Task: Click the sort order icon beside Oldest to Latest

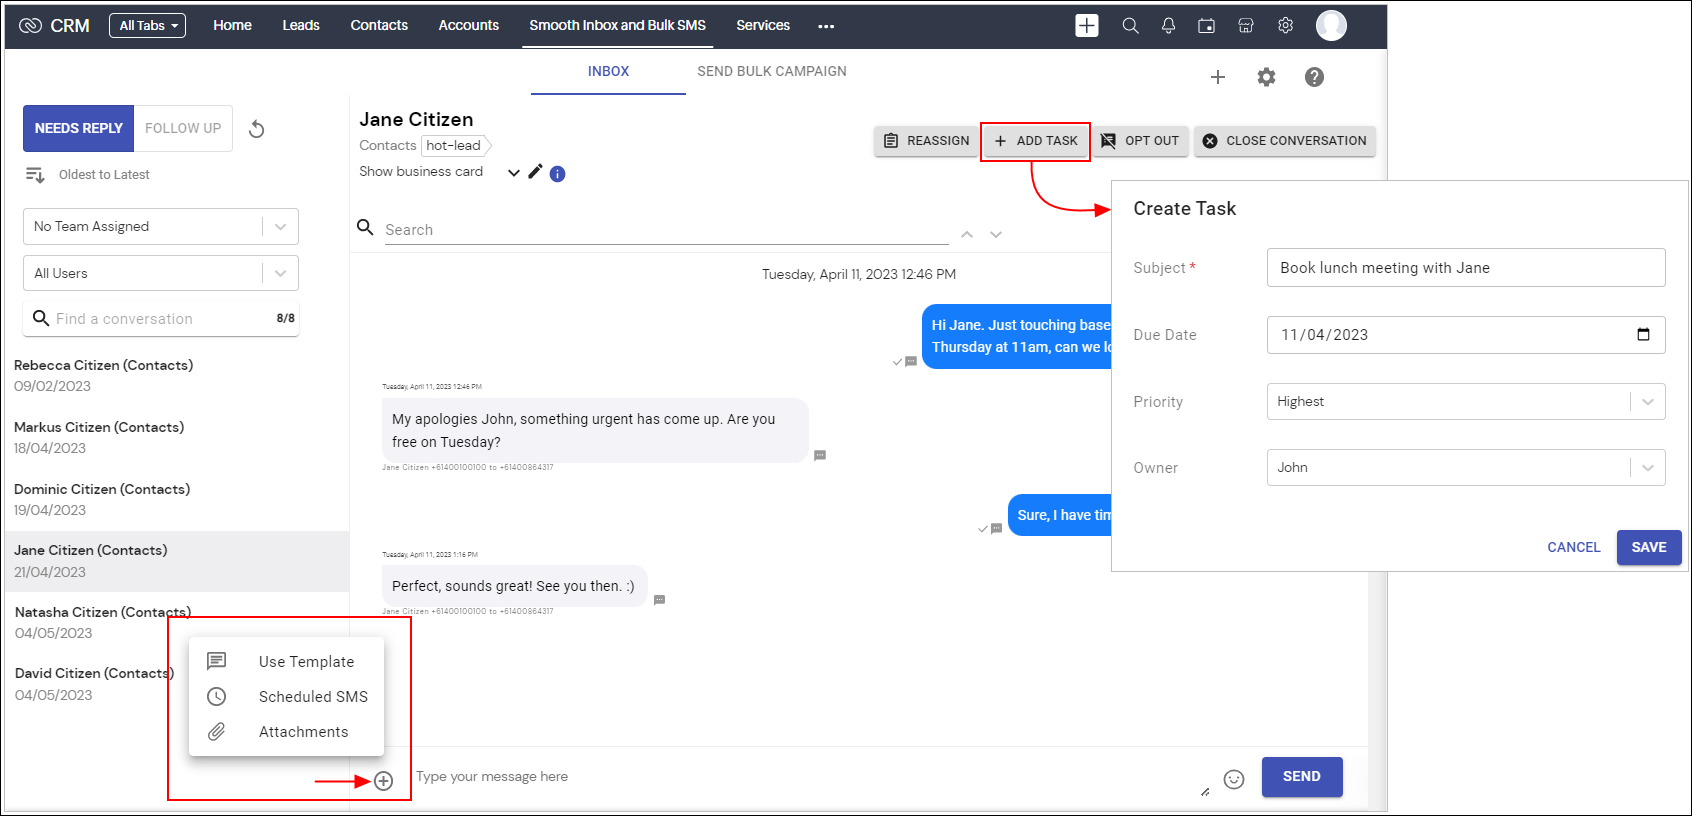Action: tap(35, 175)
